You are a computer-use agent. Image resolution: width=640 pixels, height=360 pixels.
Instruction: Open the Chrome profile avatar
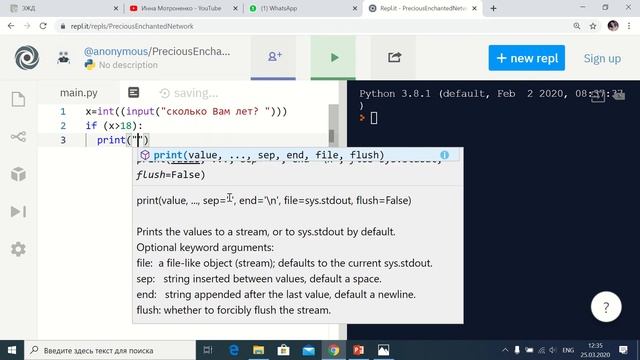coord(613,26)
